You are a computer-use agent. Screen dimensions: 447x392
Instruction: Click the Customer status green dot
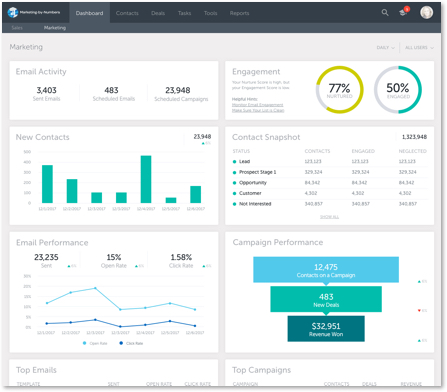click(x=234, y=193)
